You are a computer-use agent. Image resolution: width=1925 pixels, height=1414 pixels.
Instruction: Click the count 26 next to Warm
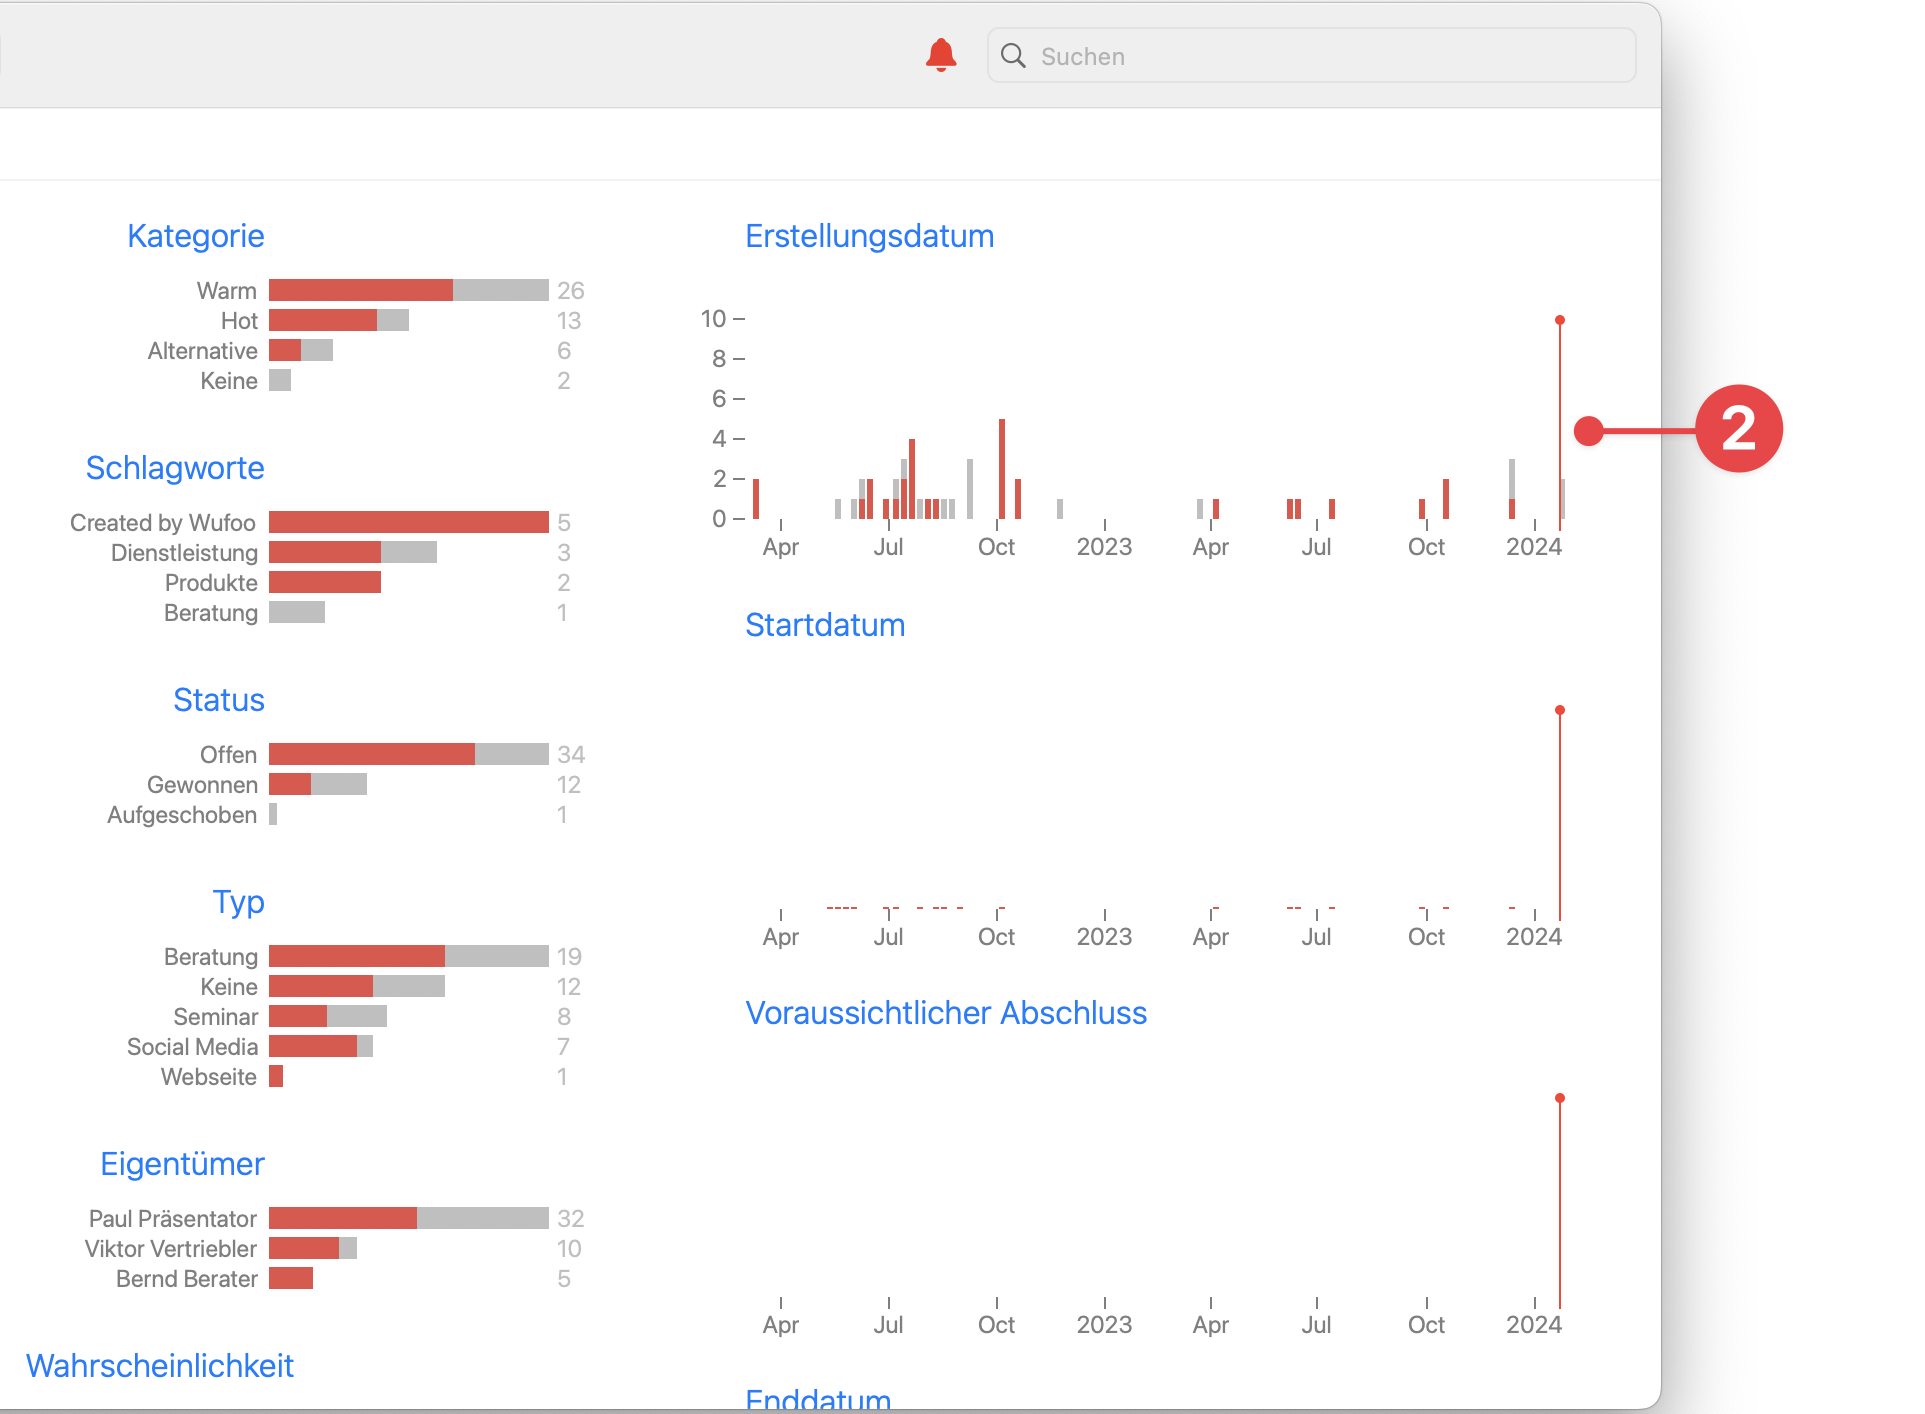pyautogui.click(x=570, y=291)
